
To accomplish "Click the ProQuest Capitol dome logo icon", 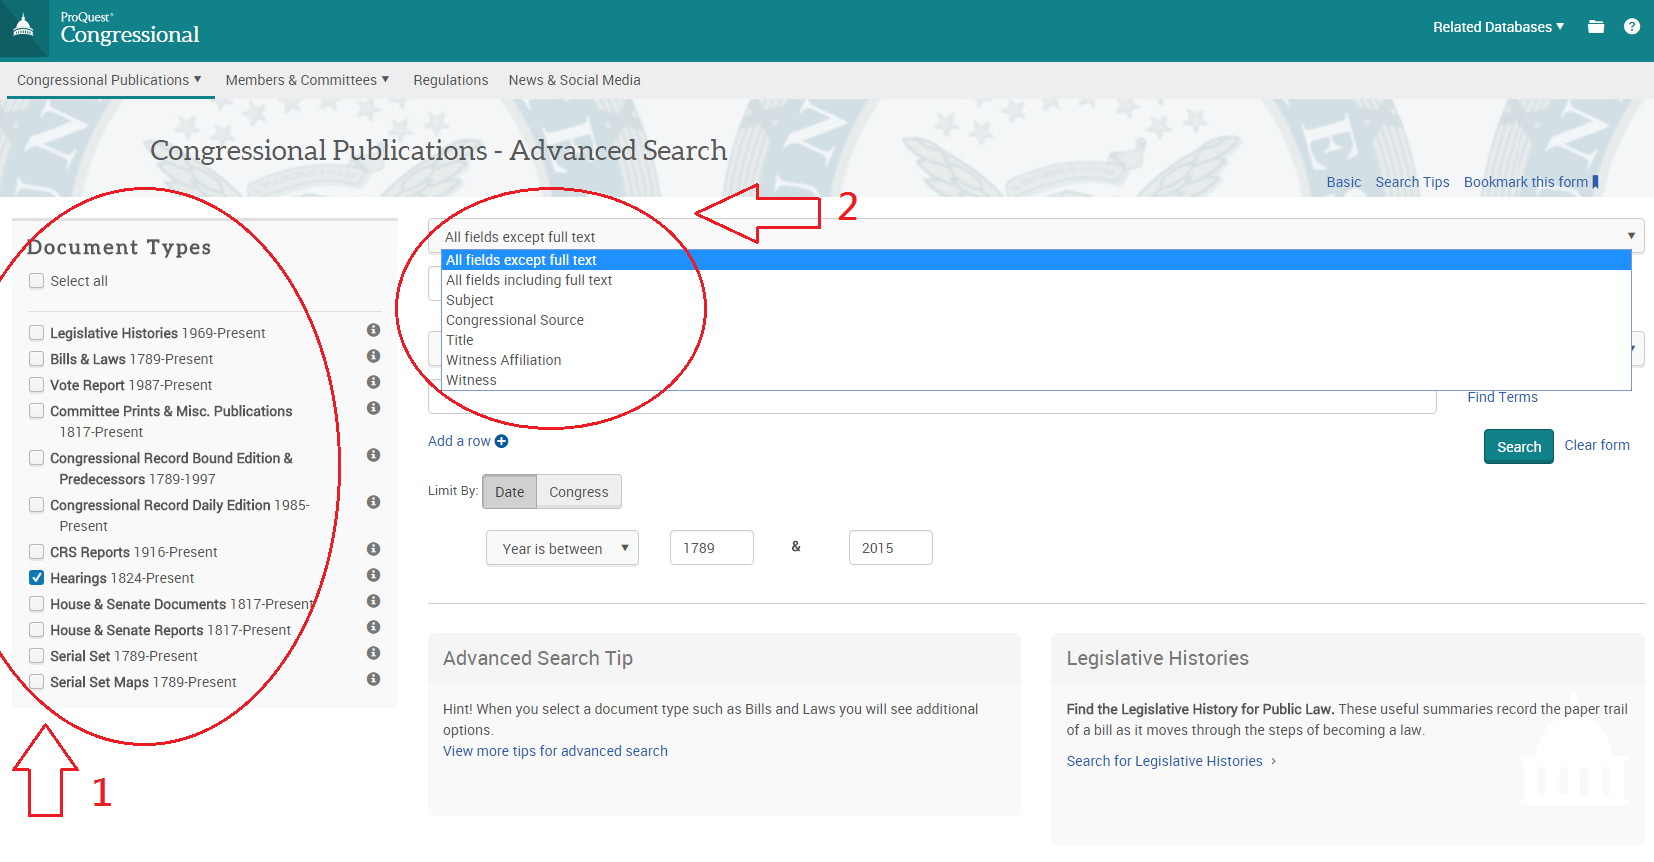I will [x=24, y=26].
